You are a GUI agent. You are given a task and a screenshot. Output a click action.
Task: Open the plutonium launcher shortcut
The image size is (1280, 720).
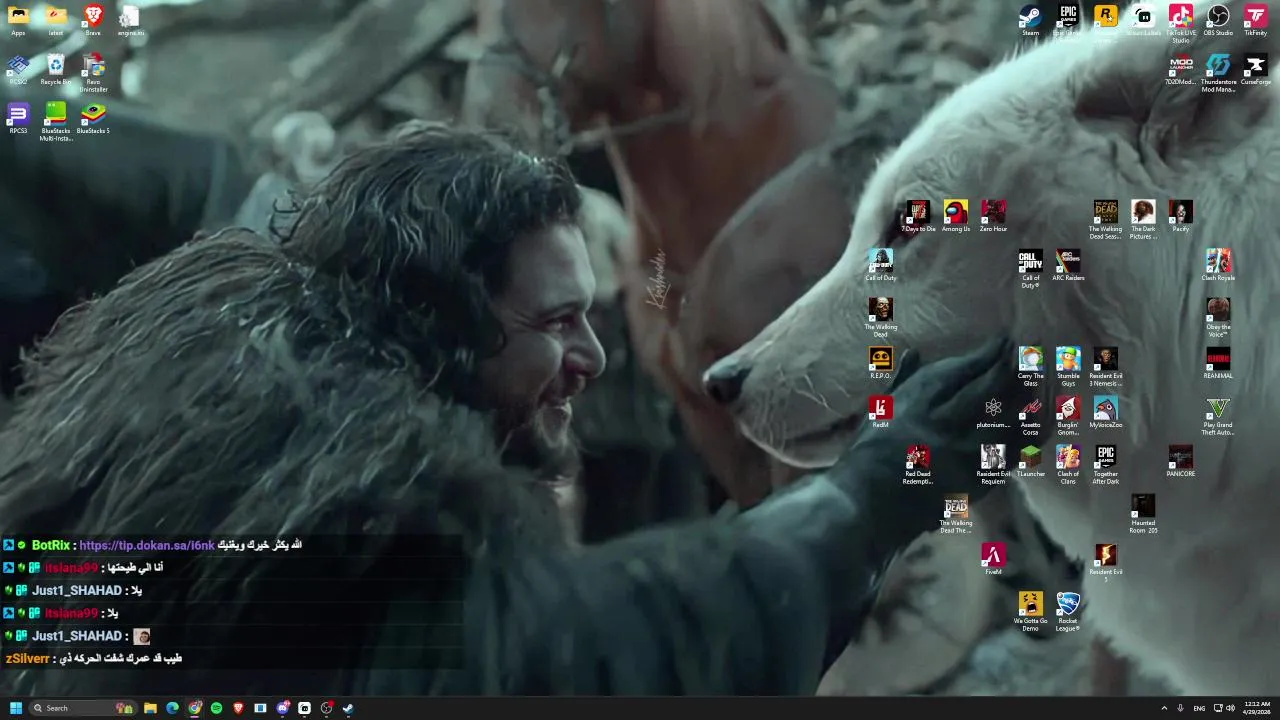[x=993, y=412]
